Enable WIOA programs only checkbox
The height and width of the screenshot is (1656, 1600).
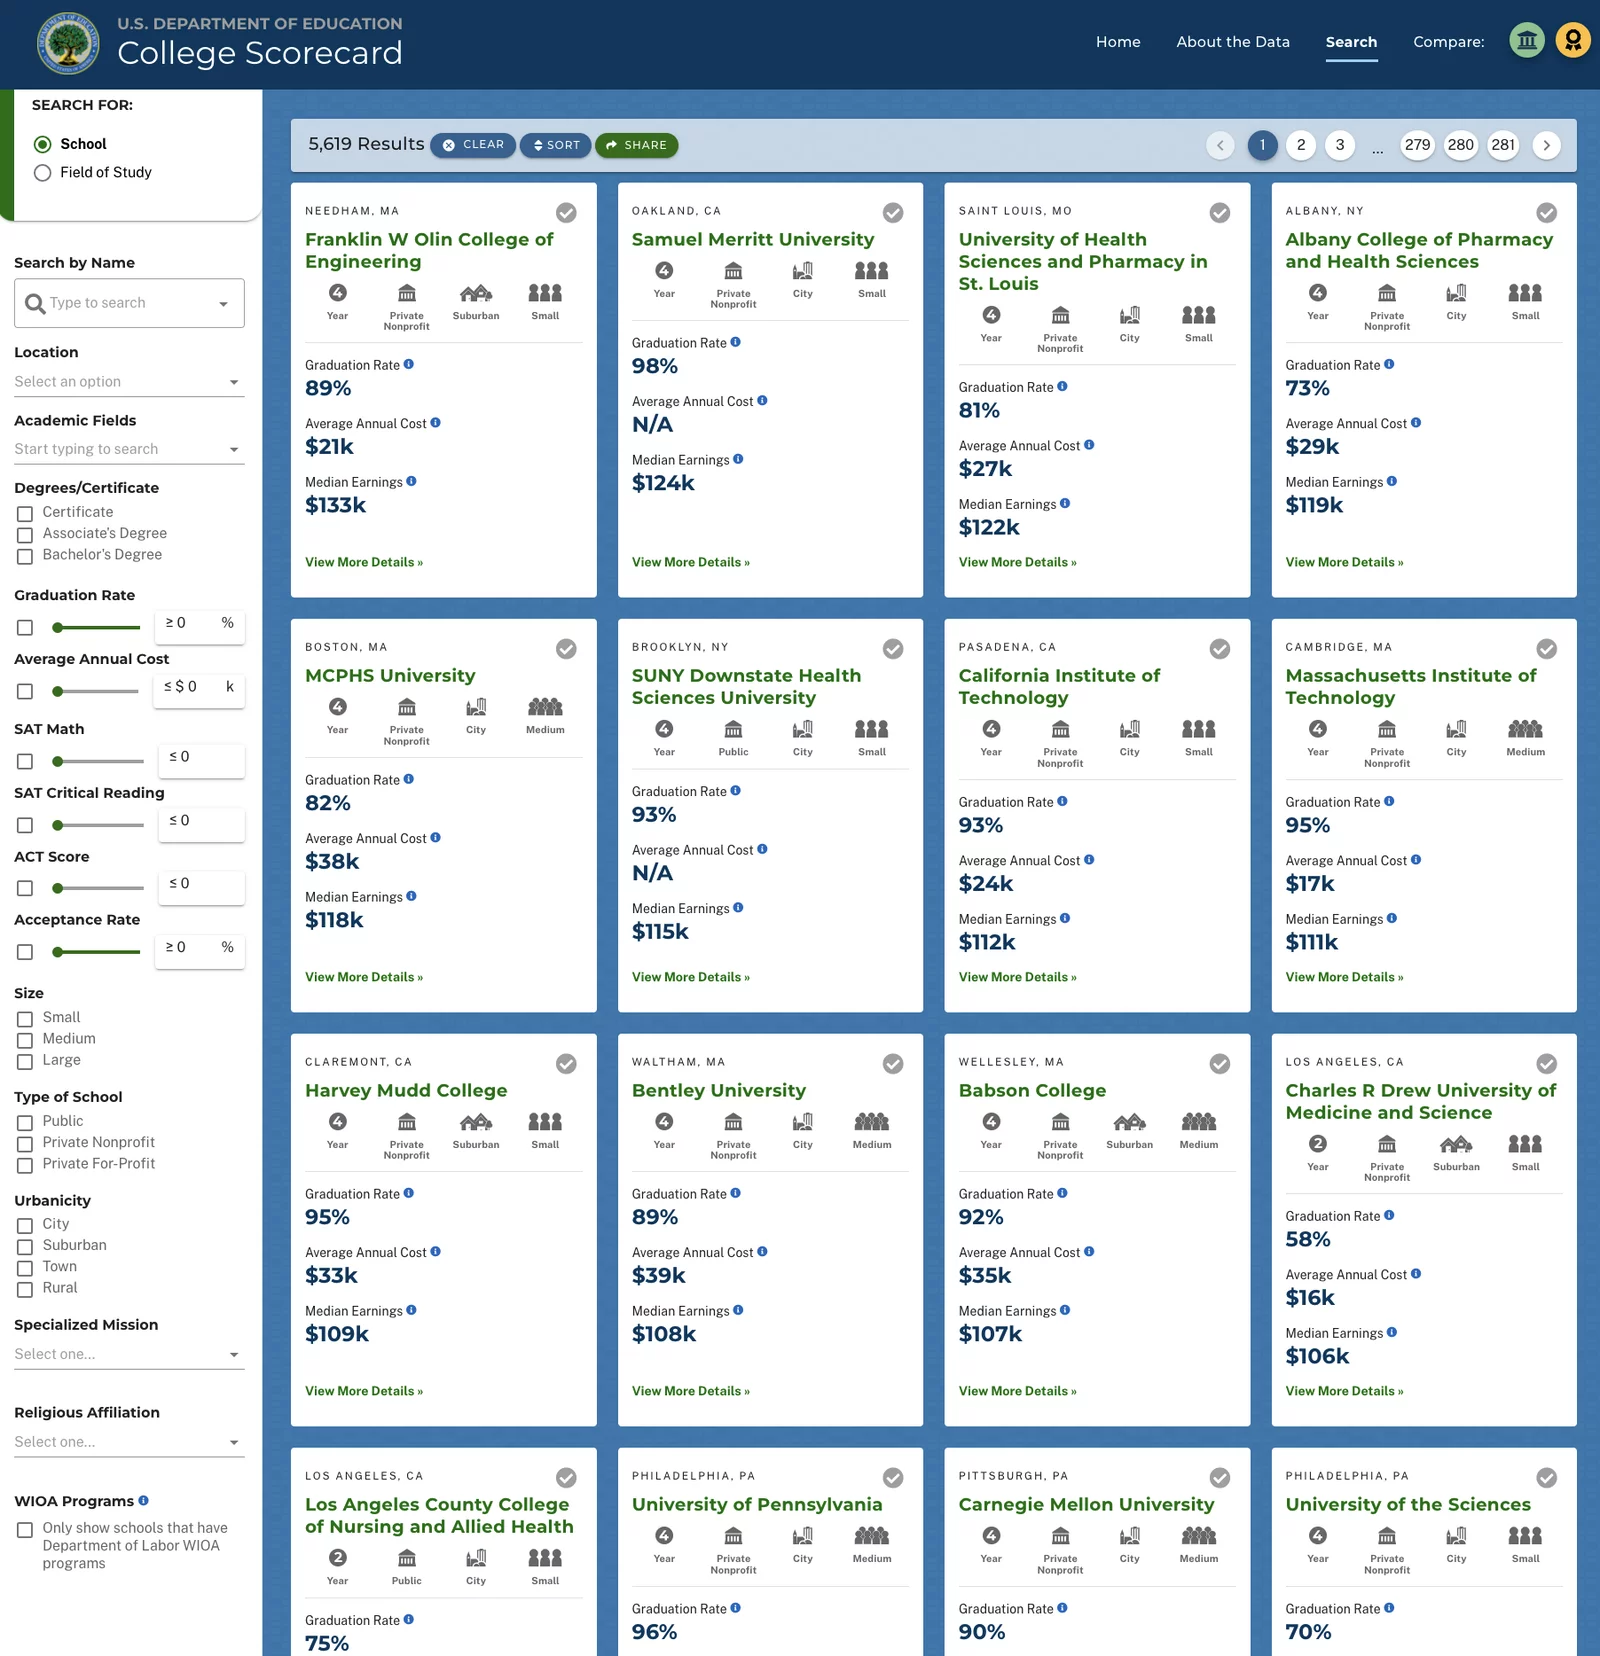pos(25,1530)
